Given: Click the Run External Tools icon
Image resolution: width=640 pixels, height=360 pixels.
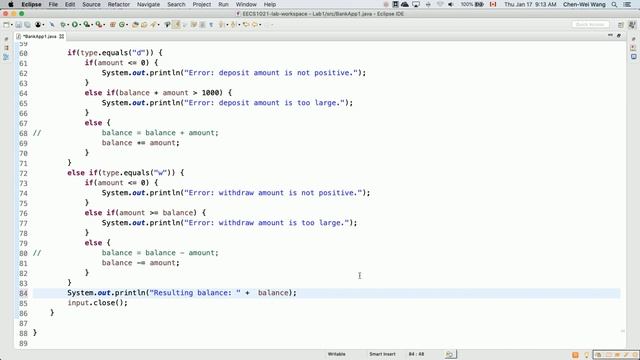Looking at the screenshot, I should click(98, 25).
